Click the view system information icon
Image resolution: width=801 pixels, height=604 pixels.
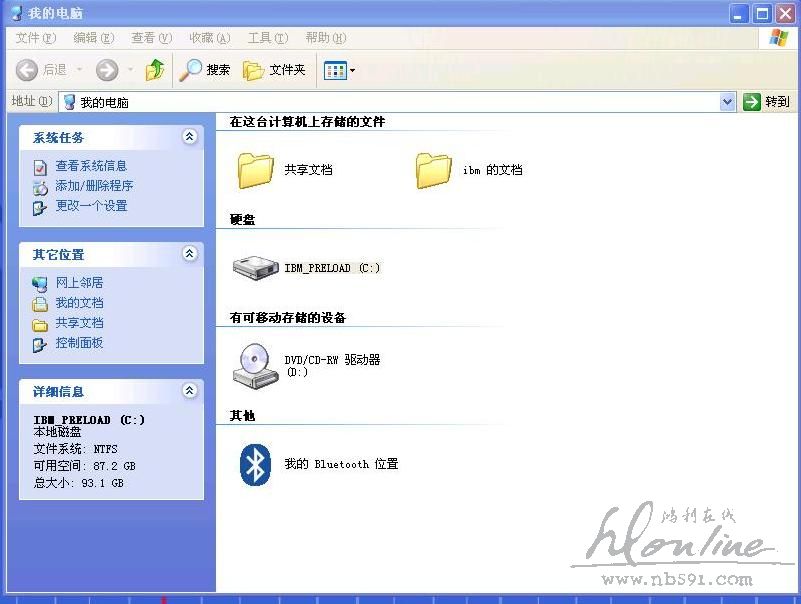coord(40,167)
